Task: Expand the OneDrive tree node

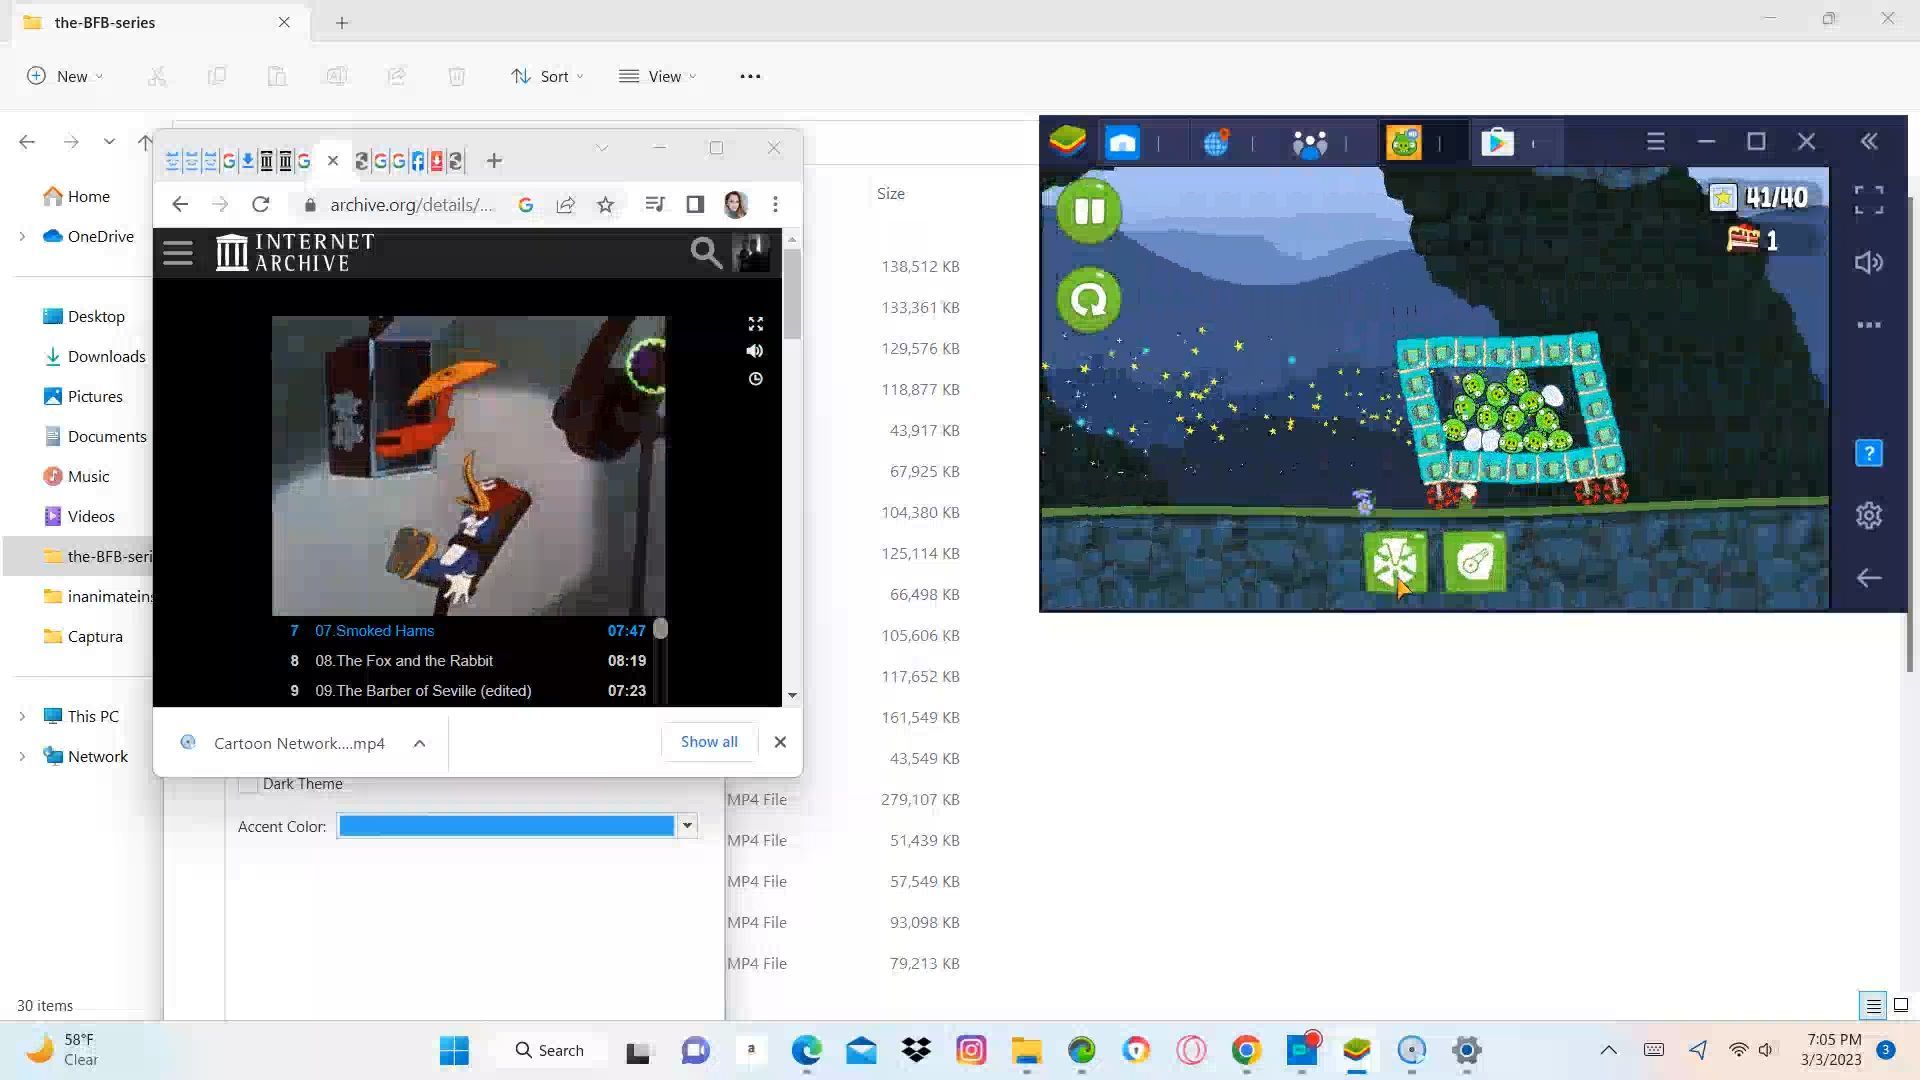Action: (22, 237)
